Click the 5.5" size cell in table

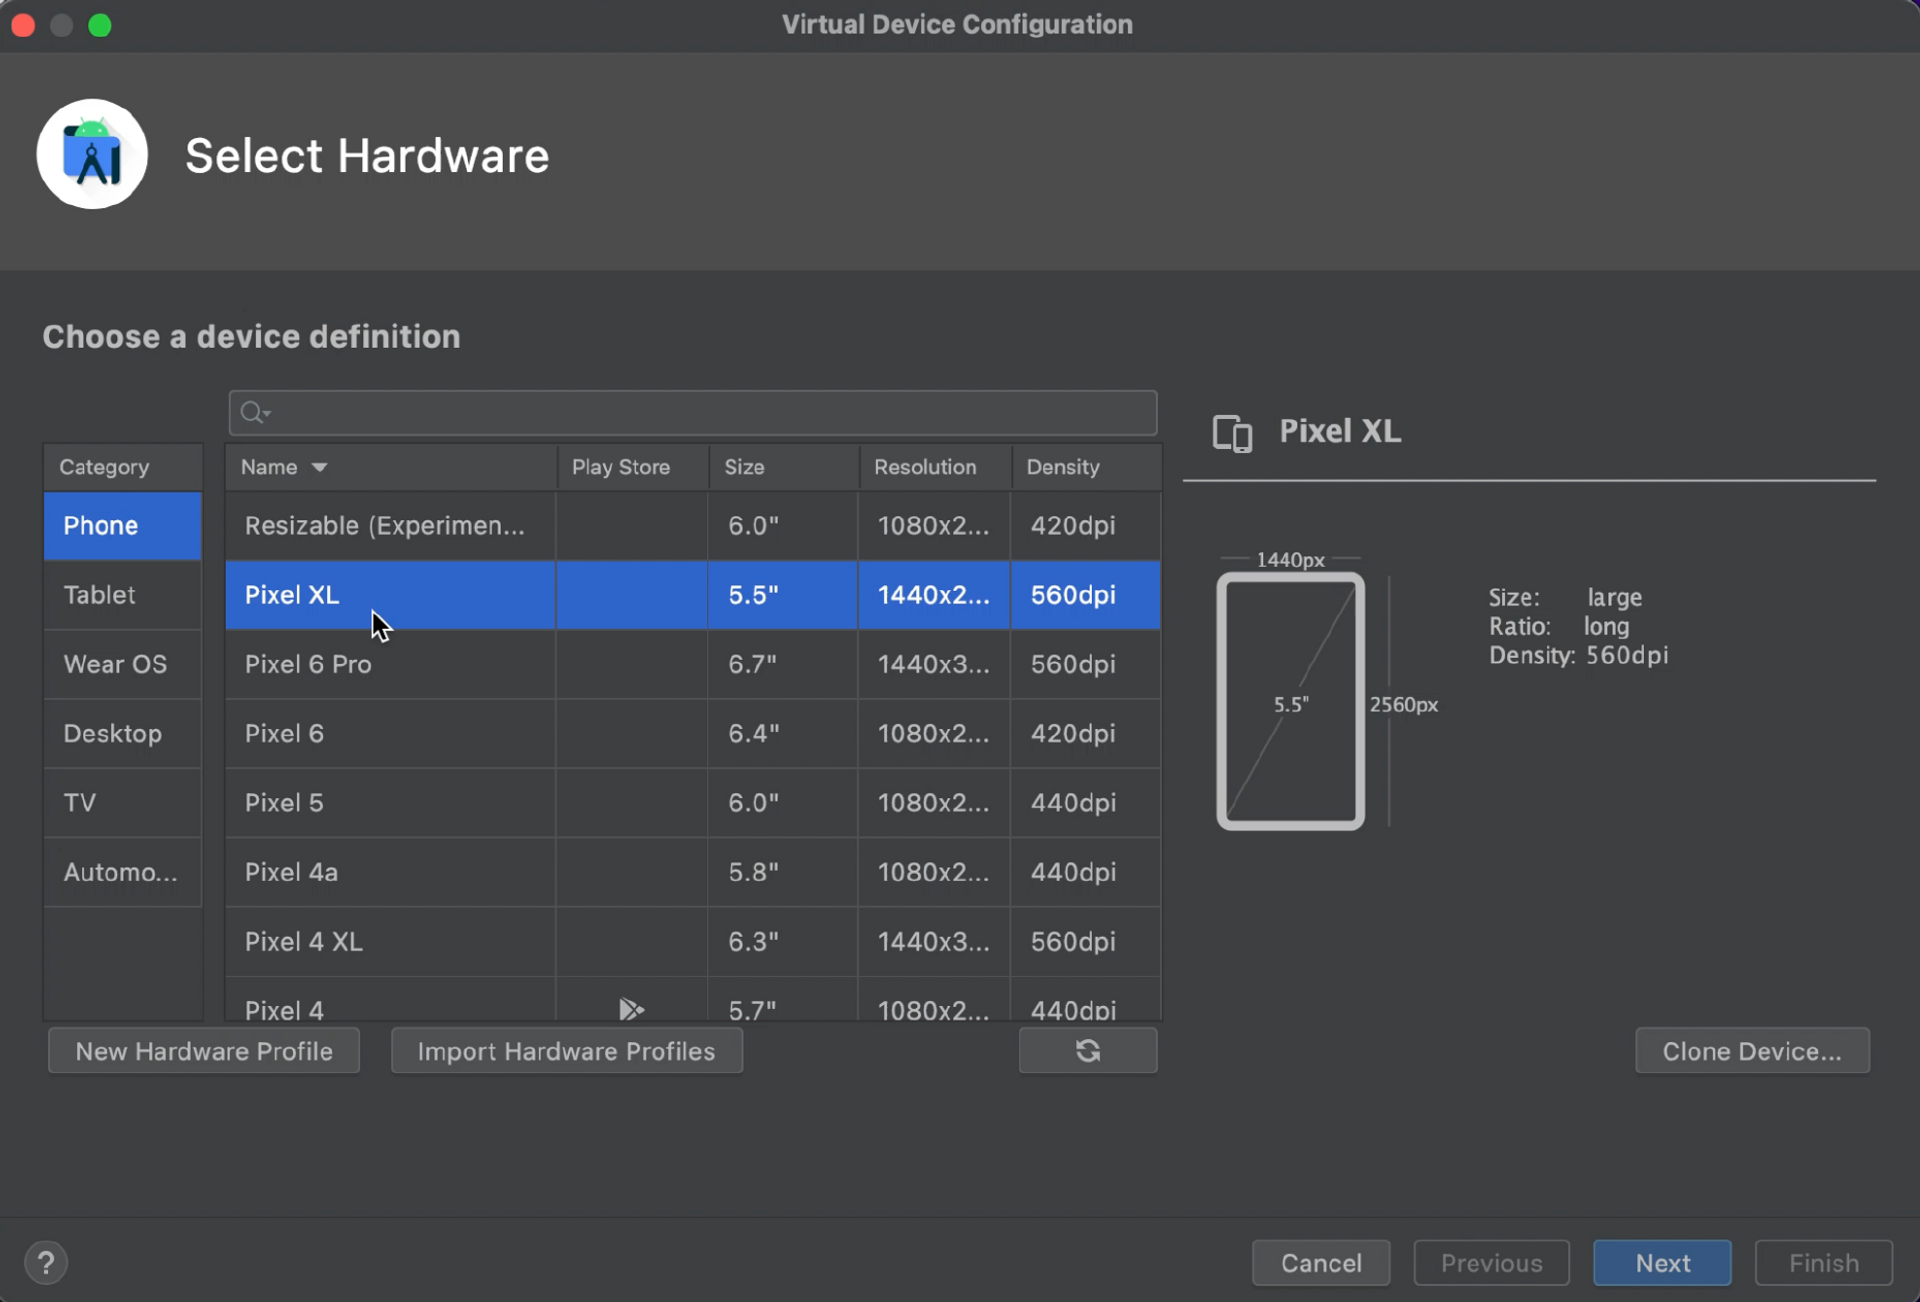(x=783, y=594)
